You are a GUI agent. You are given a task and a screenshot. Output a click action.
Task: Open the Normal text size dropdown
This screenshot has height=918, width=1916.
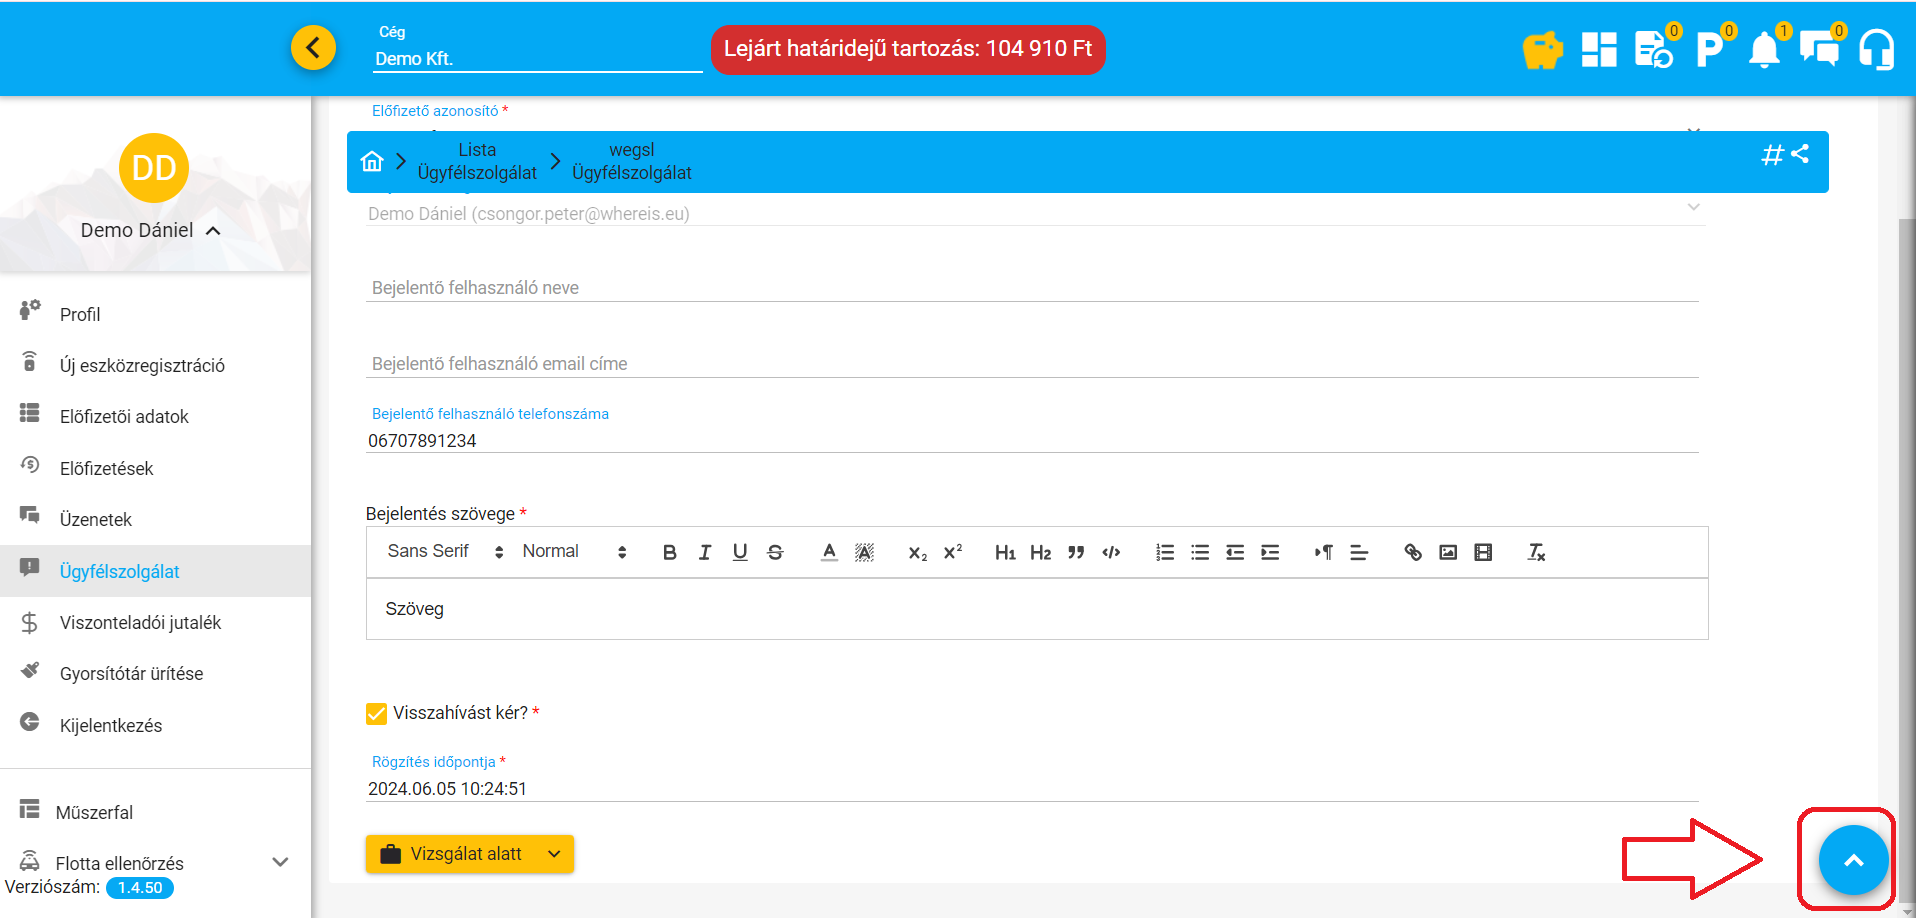(x=574, y=552)
